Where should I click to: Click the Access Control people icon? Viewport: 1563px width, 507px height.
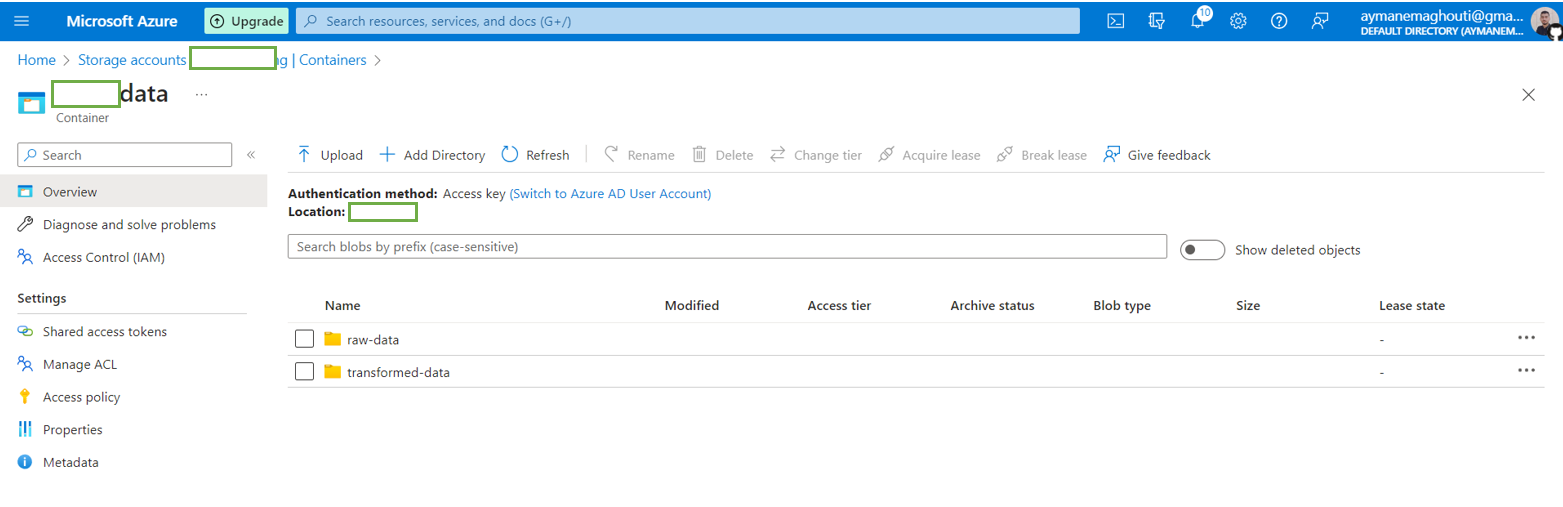(x=26, y=258)
